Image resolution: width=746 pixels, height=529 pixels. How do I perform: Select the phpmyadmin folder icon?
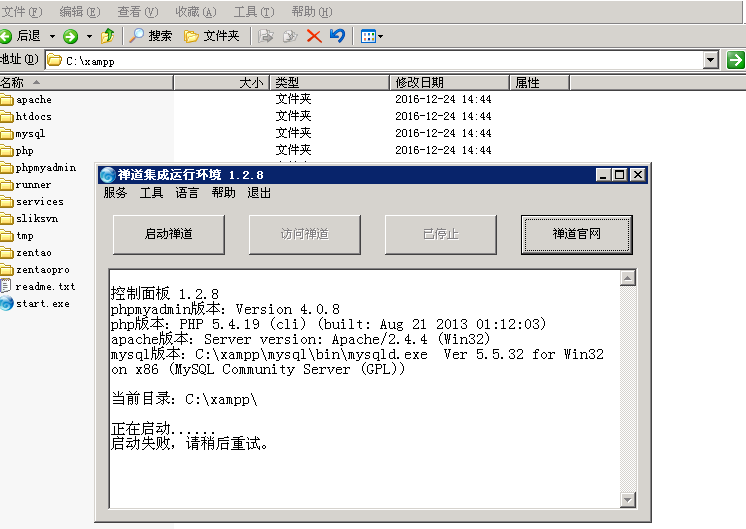[x=7, y=167]
